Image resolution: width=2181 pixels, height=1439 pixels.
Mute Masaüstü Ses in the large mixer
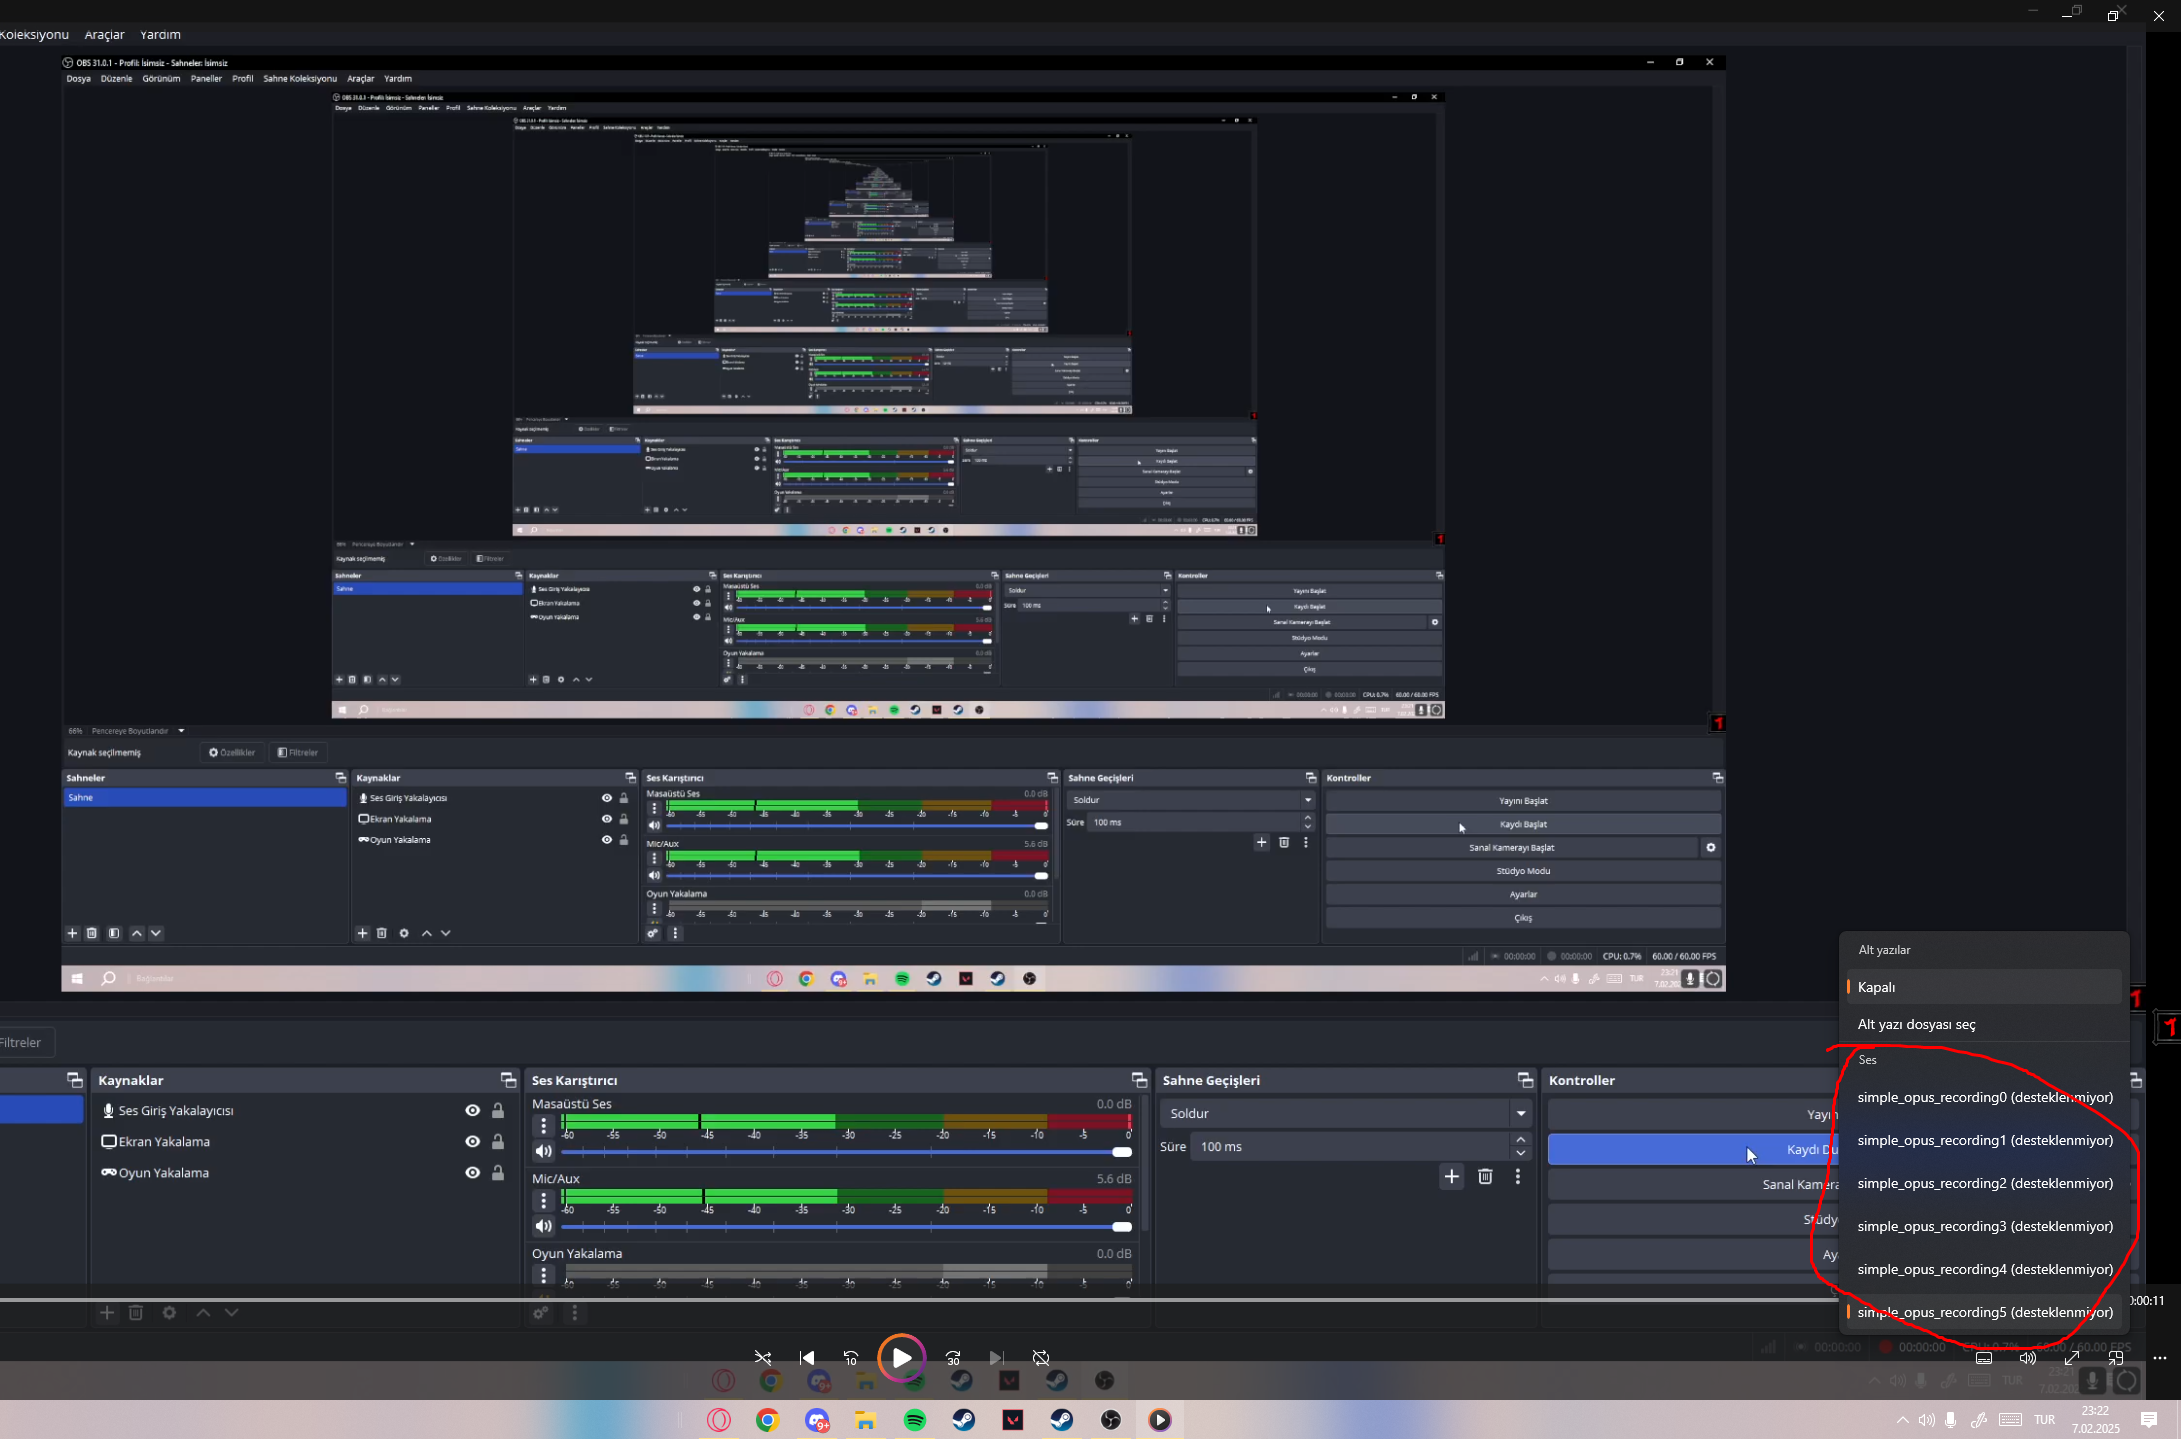click(543, 1152)
